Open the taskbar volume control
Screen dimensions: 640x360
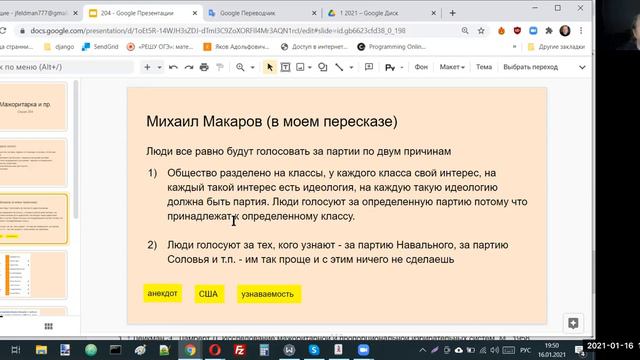(x=495, y=350)
